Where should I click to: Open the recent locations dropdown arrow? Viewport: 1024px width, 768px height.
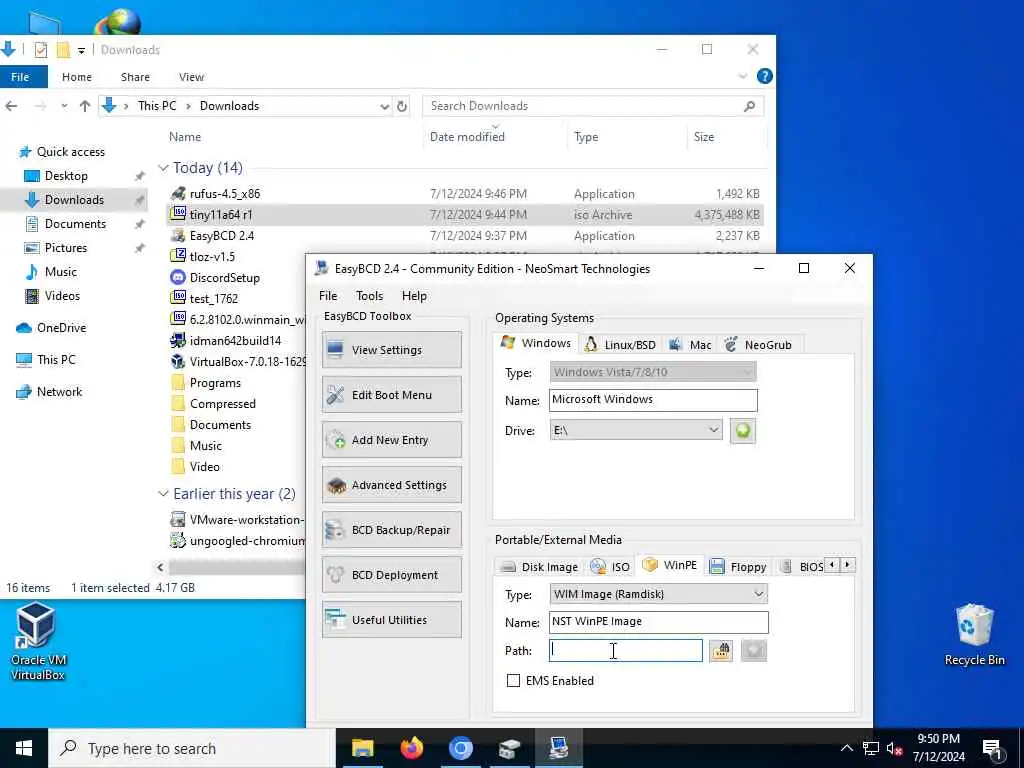(64, 106)
